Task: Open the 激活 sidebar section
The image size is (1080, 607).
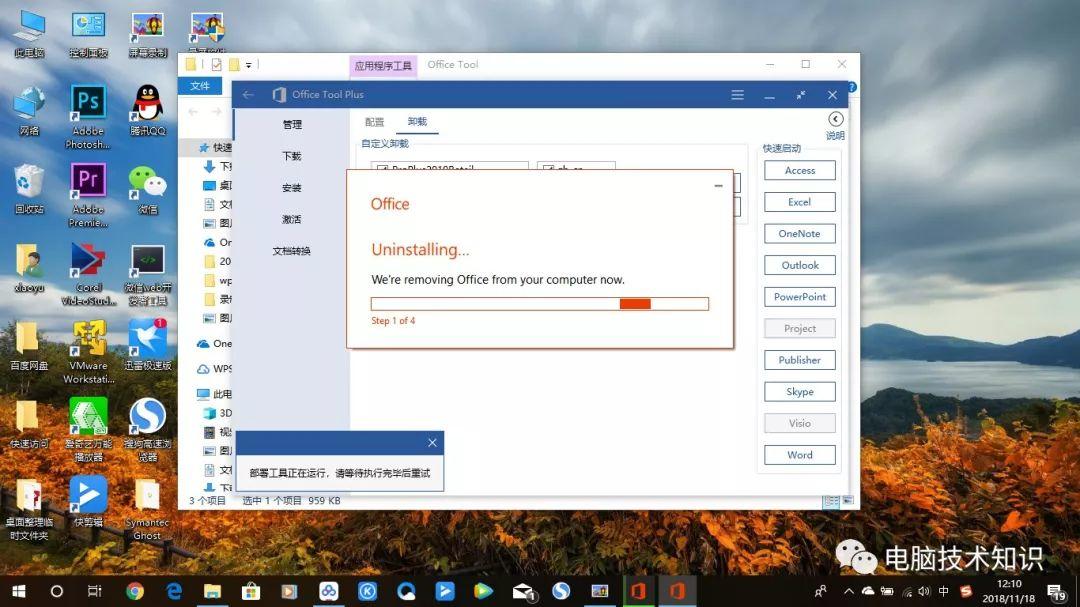Action: (x=292, y=219)
